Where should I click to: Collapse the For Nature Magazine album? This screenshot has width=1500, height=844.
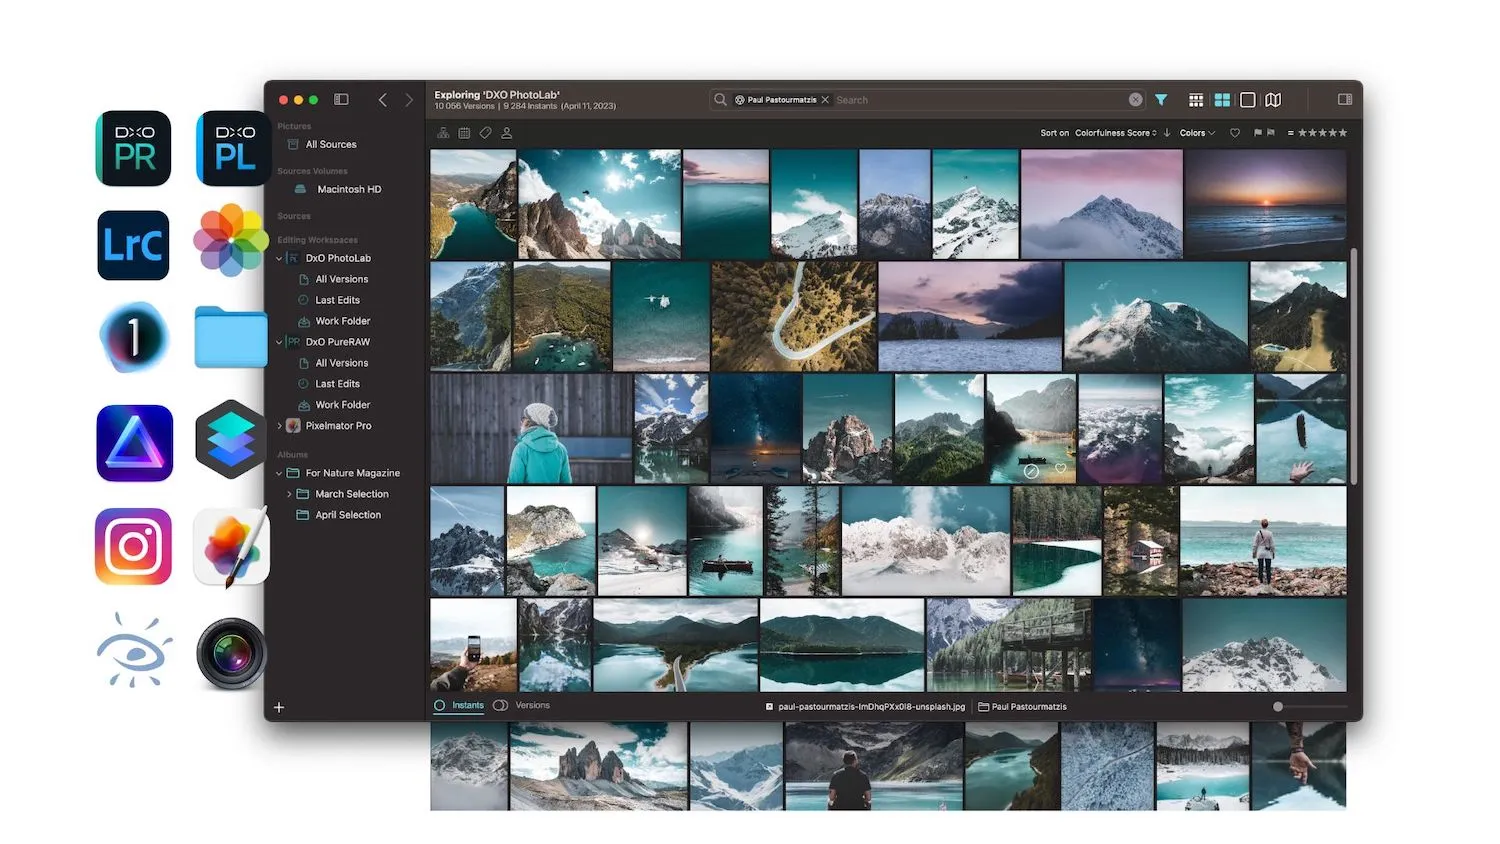[x=280, y=473]
